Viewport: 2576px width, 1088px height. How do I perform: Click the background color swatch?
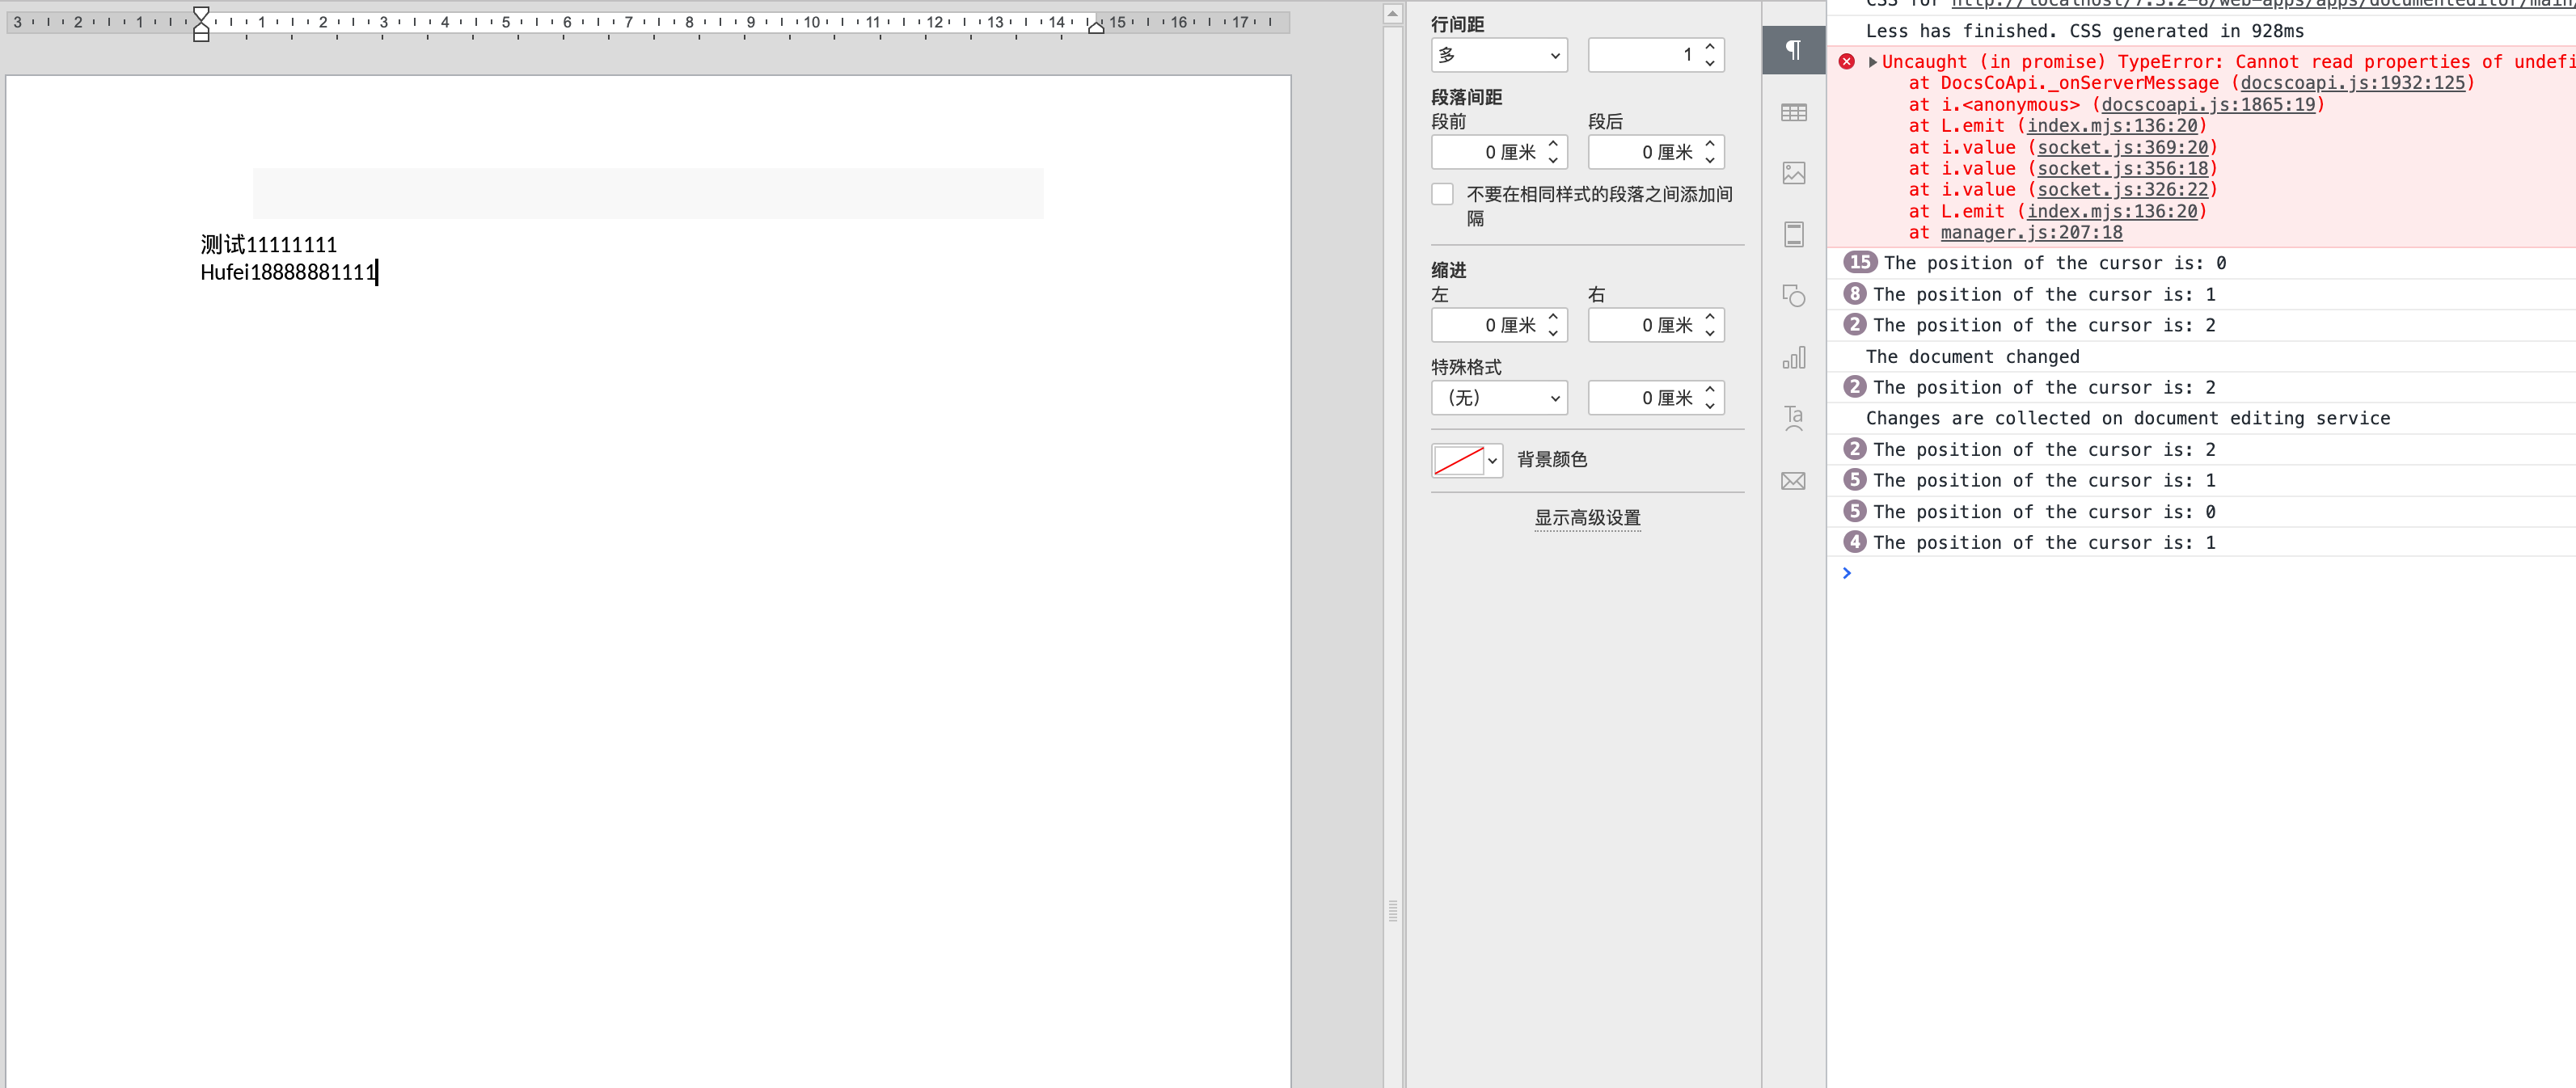pos(1458,460)
